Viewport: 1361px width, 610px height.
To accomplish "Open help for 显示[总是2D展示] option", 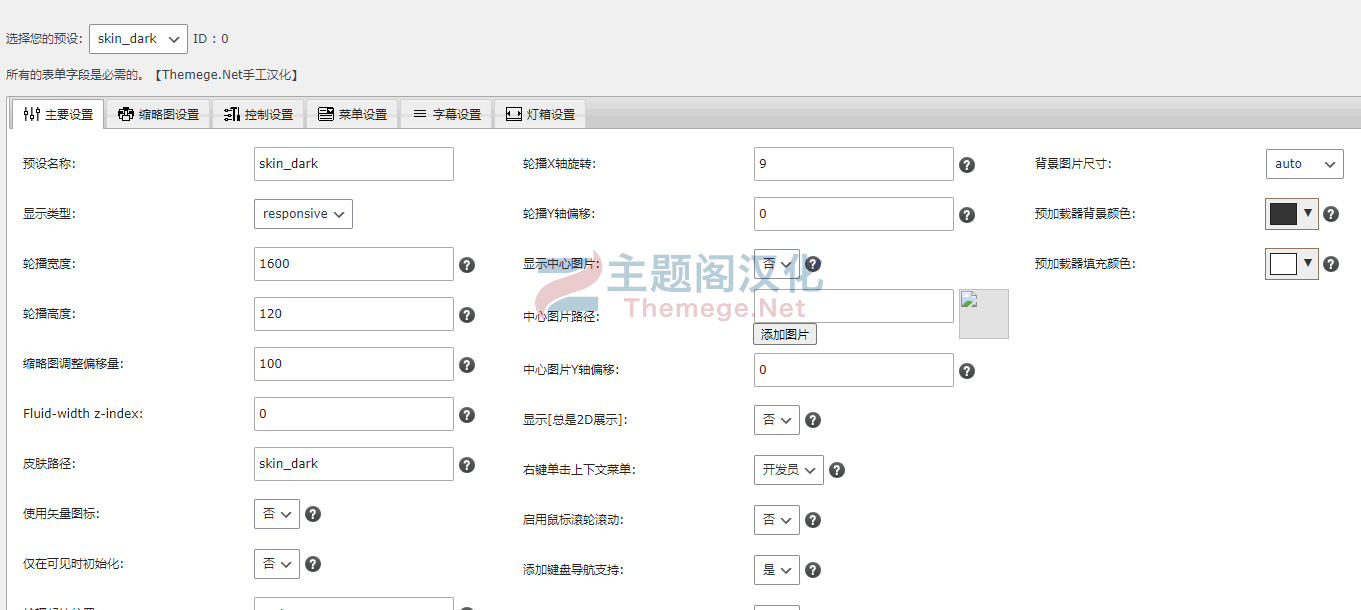I will coord(812,420).
